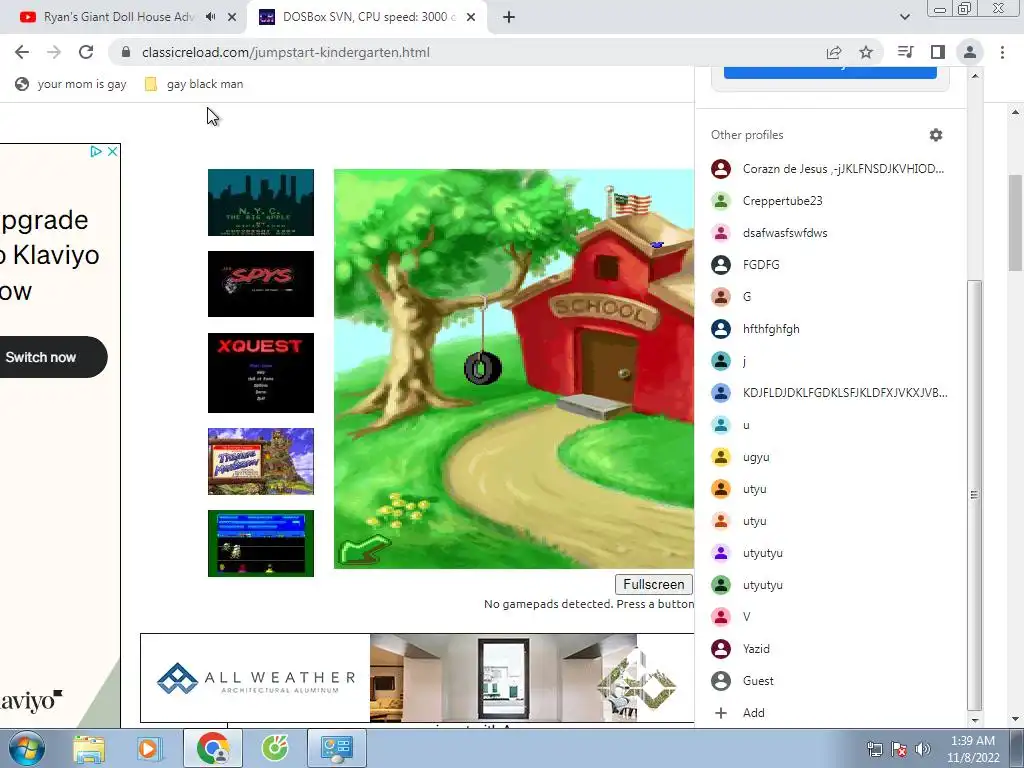
Task: Click the green arrow in the game
Action: tap(363, 550)
